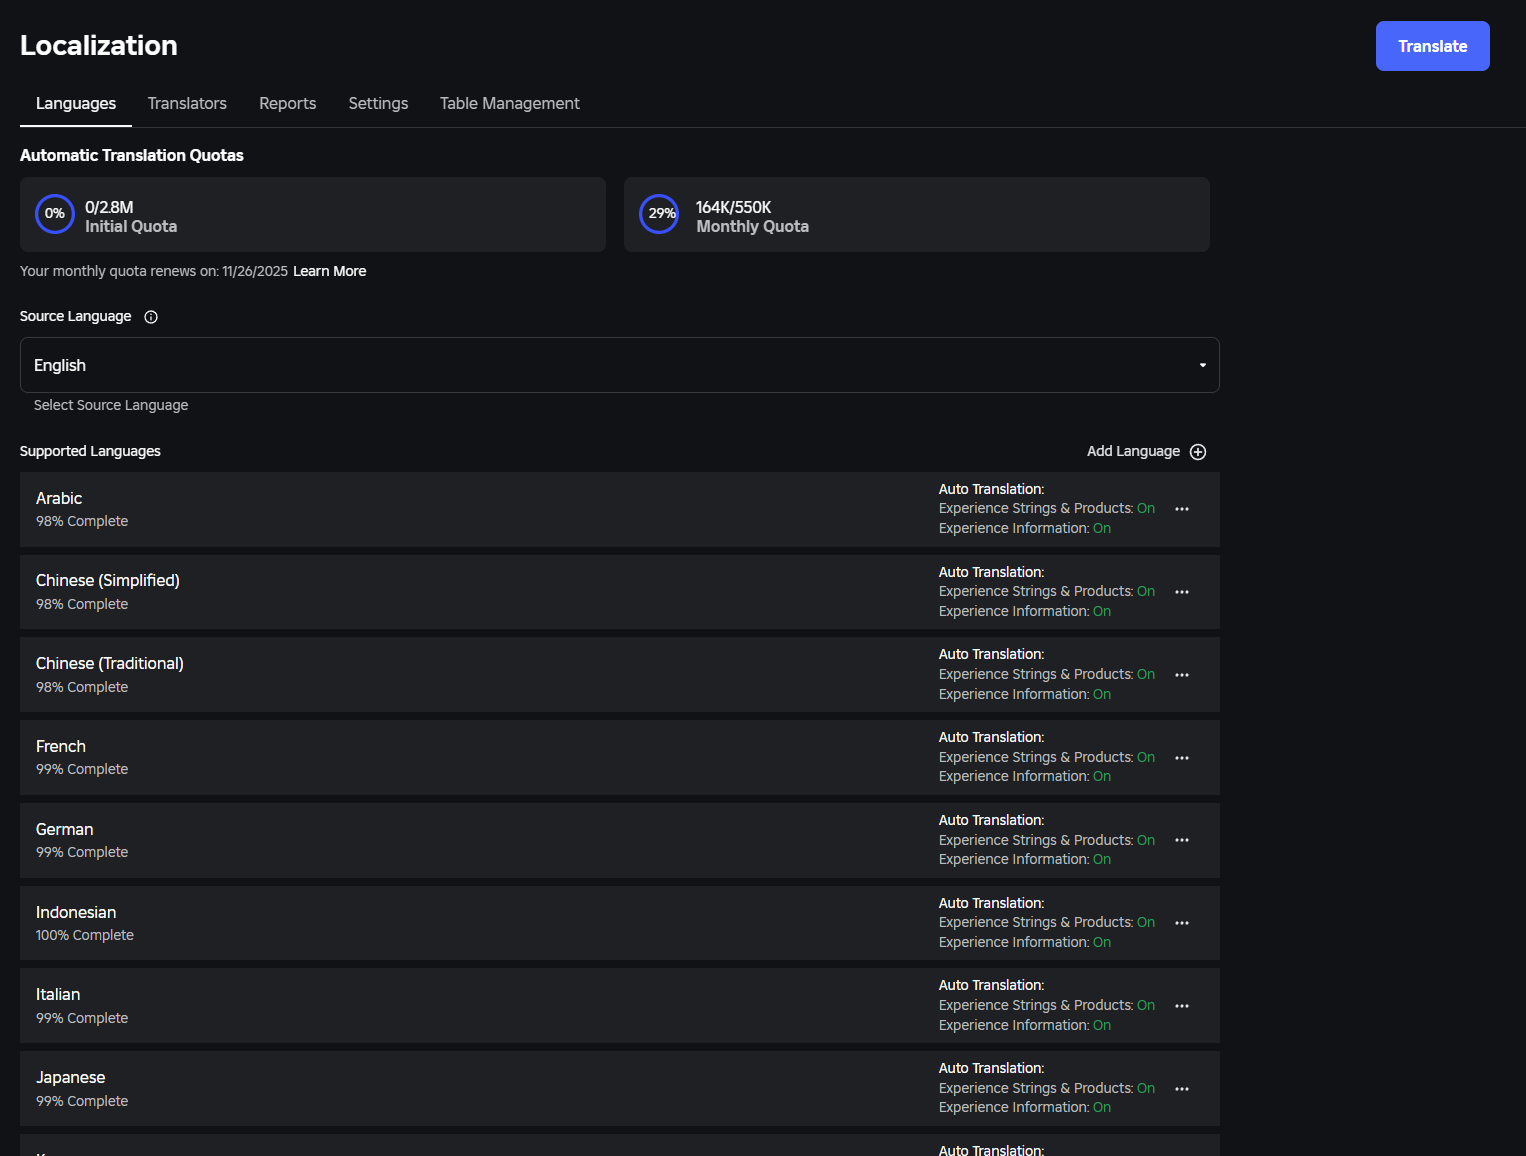Click the Add Language text button
Viewport: 1526px width, 1156px height.
click(1134, 452)
